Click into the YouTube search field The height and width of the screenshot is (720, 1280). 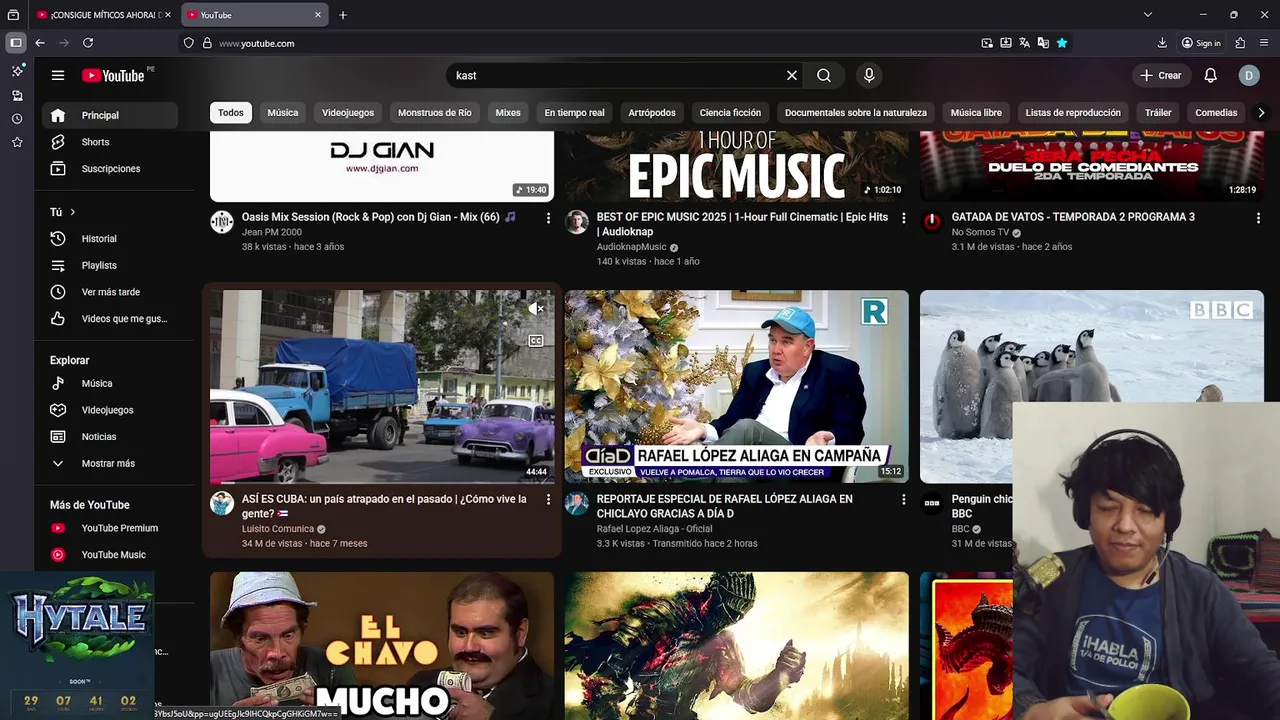(615, 75)
